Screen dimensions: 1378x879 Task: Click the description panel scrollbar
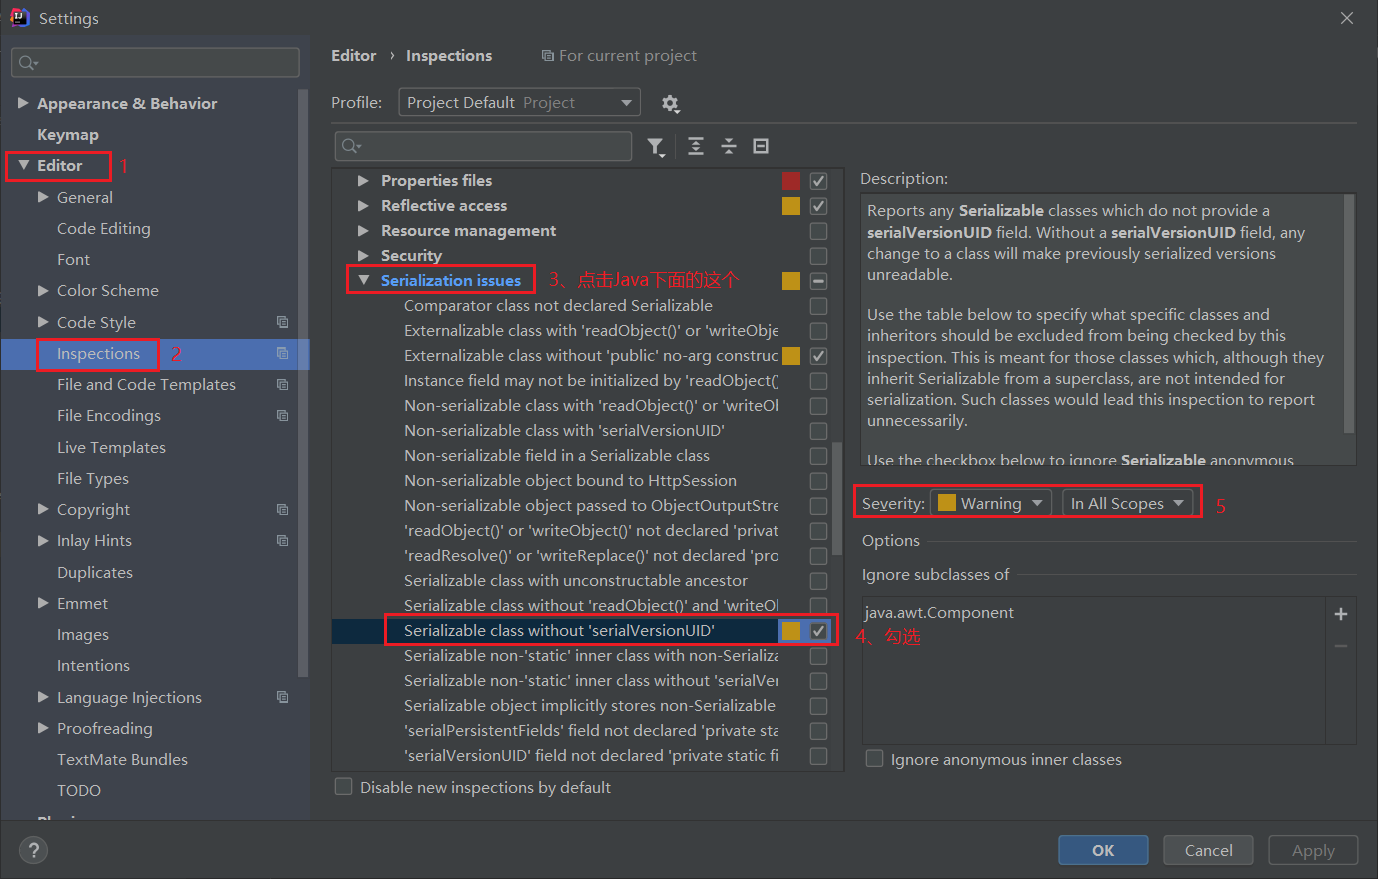(x=1349, y=315)
